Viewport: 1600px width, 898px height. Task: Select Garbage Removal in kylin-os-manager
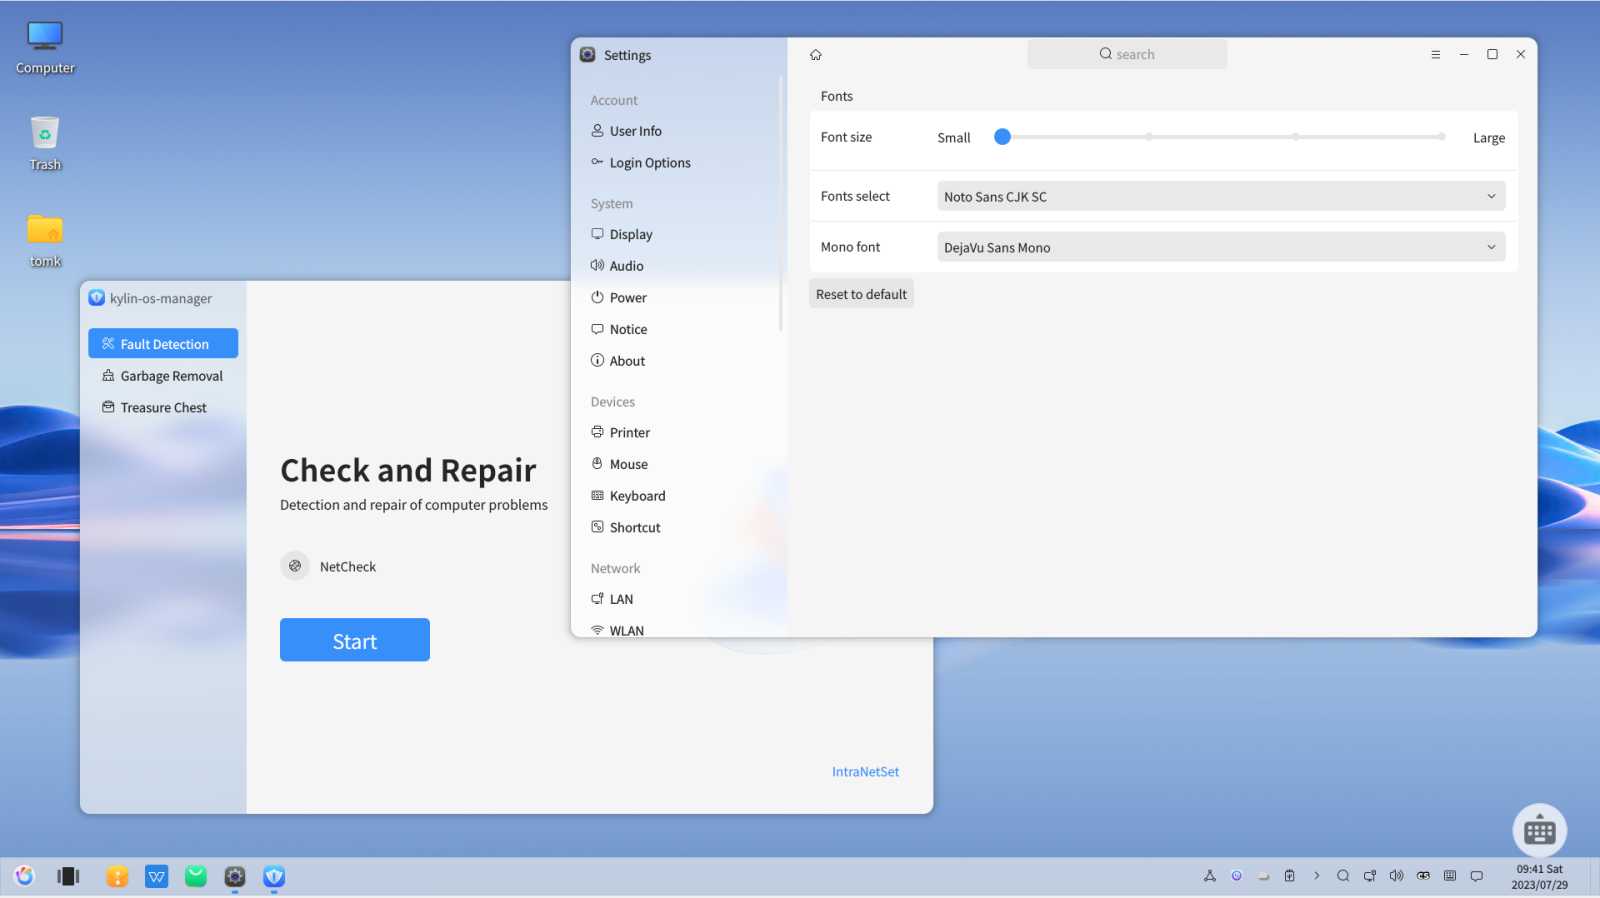(x=163, y=376)
